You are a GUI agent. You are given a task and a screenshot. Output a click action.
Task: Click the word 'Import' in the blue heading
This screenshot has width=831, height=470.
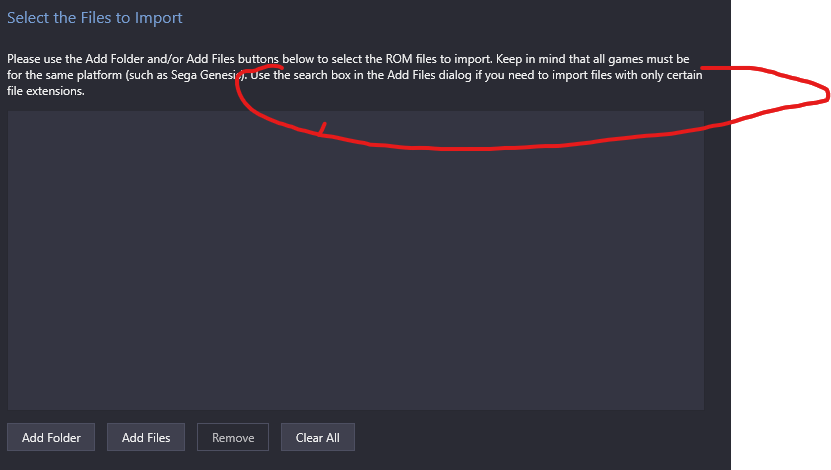(158, 18)
